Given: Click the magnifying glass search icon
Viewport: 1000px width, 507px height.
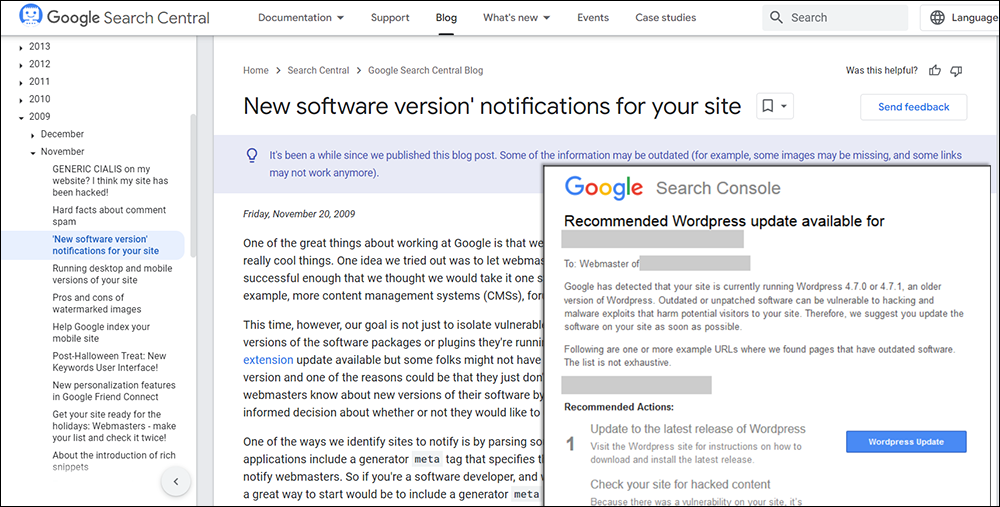Looking at the screenshot, I should pos(776,18).
